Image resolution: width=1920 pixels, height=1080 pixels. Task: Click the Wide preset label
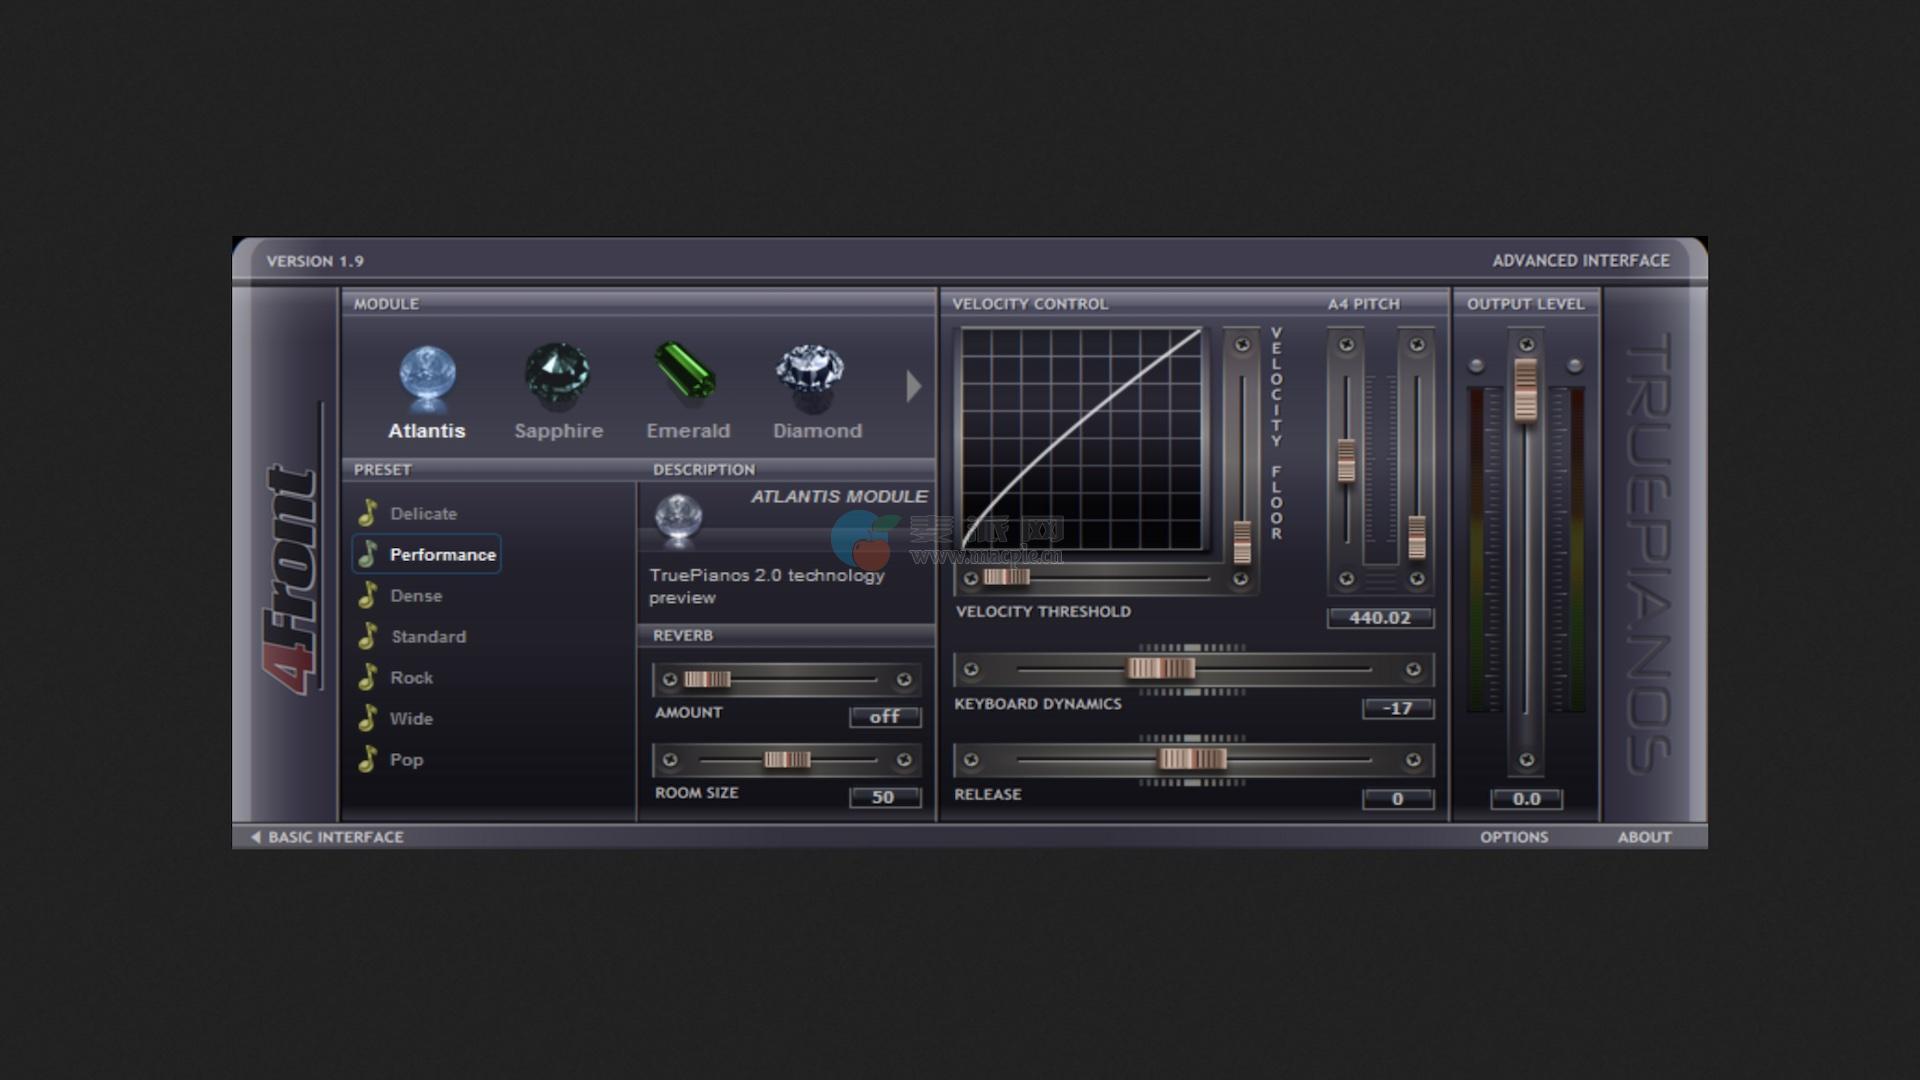(411, 718)
